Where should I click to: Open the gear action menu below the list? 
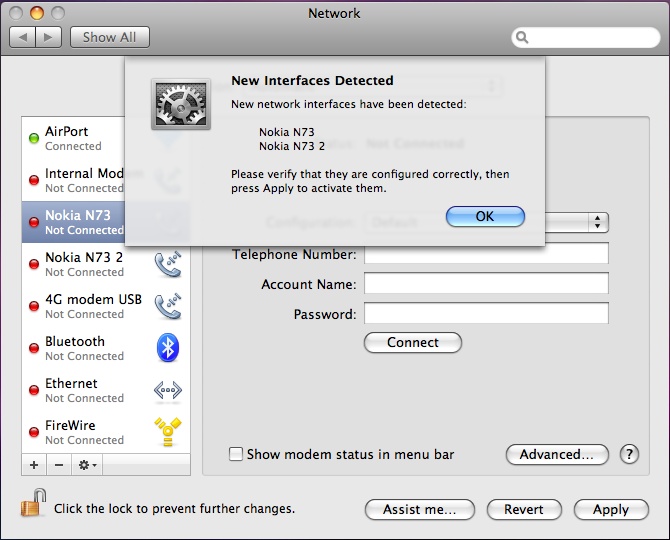pos(87,465)
